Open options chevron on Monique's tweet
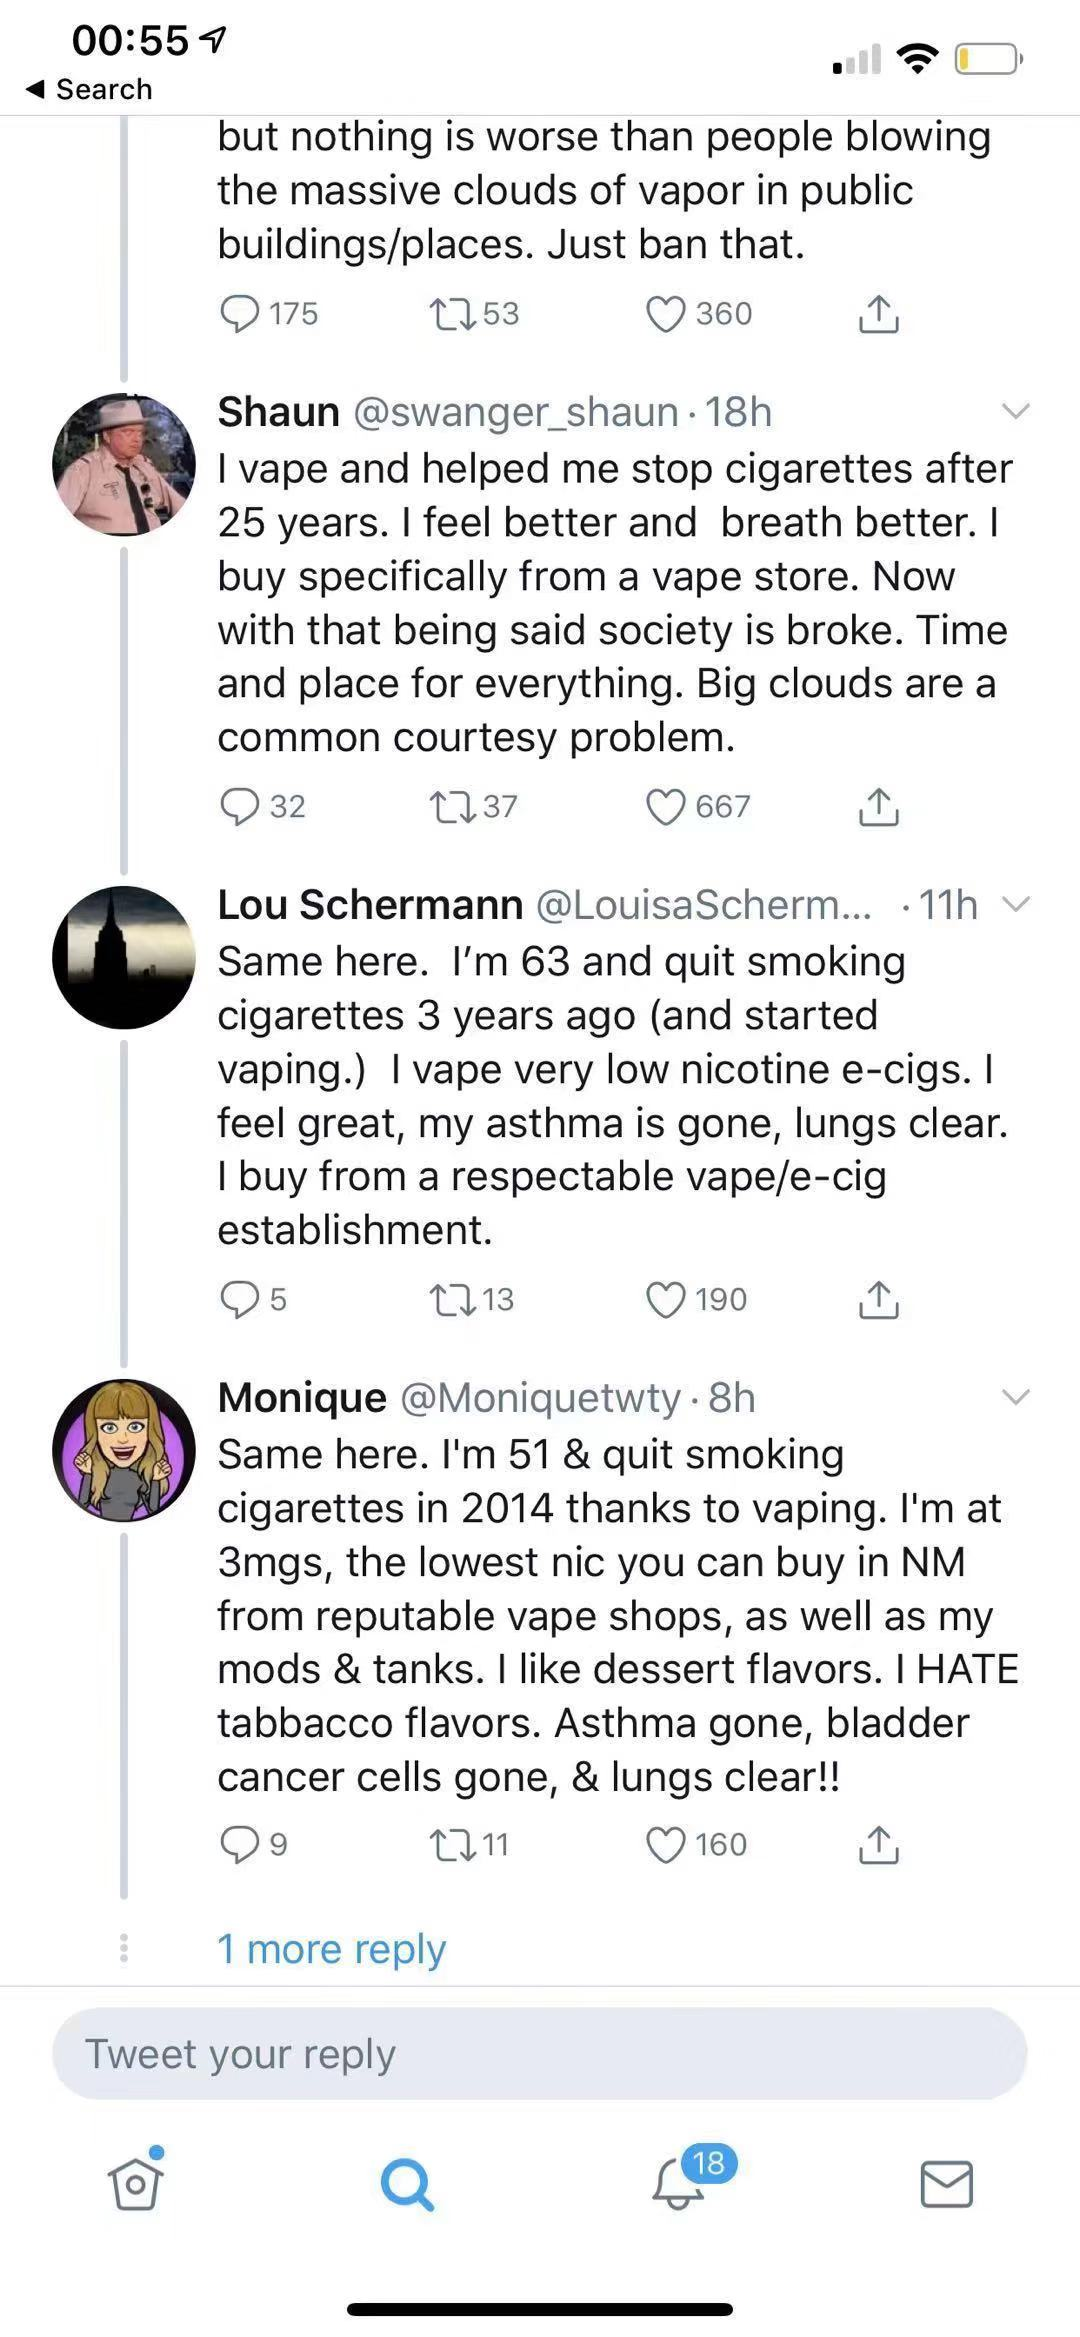Screen dimensions: 1080x2337 coord(1015,1397)
